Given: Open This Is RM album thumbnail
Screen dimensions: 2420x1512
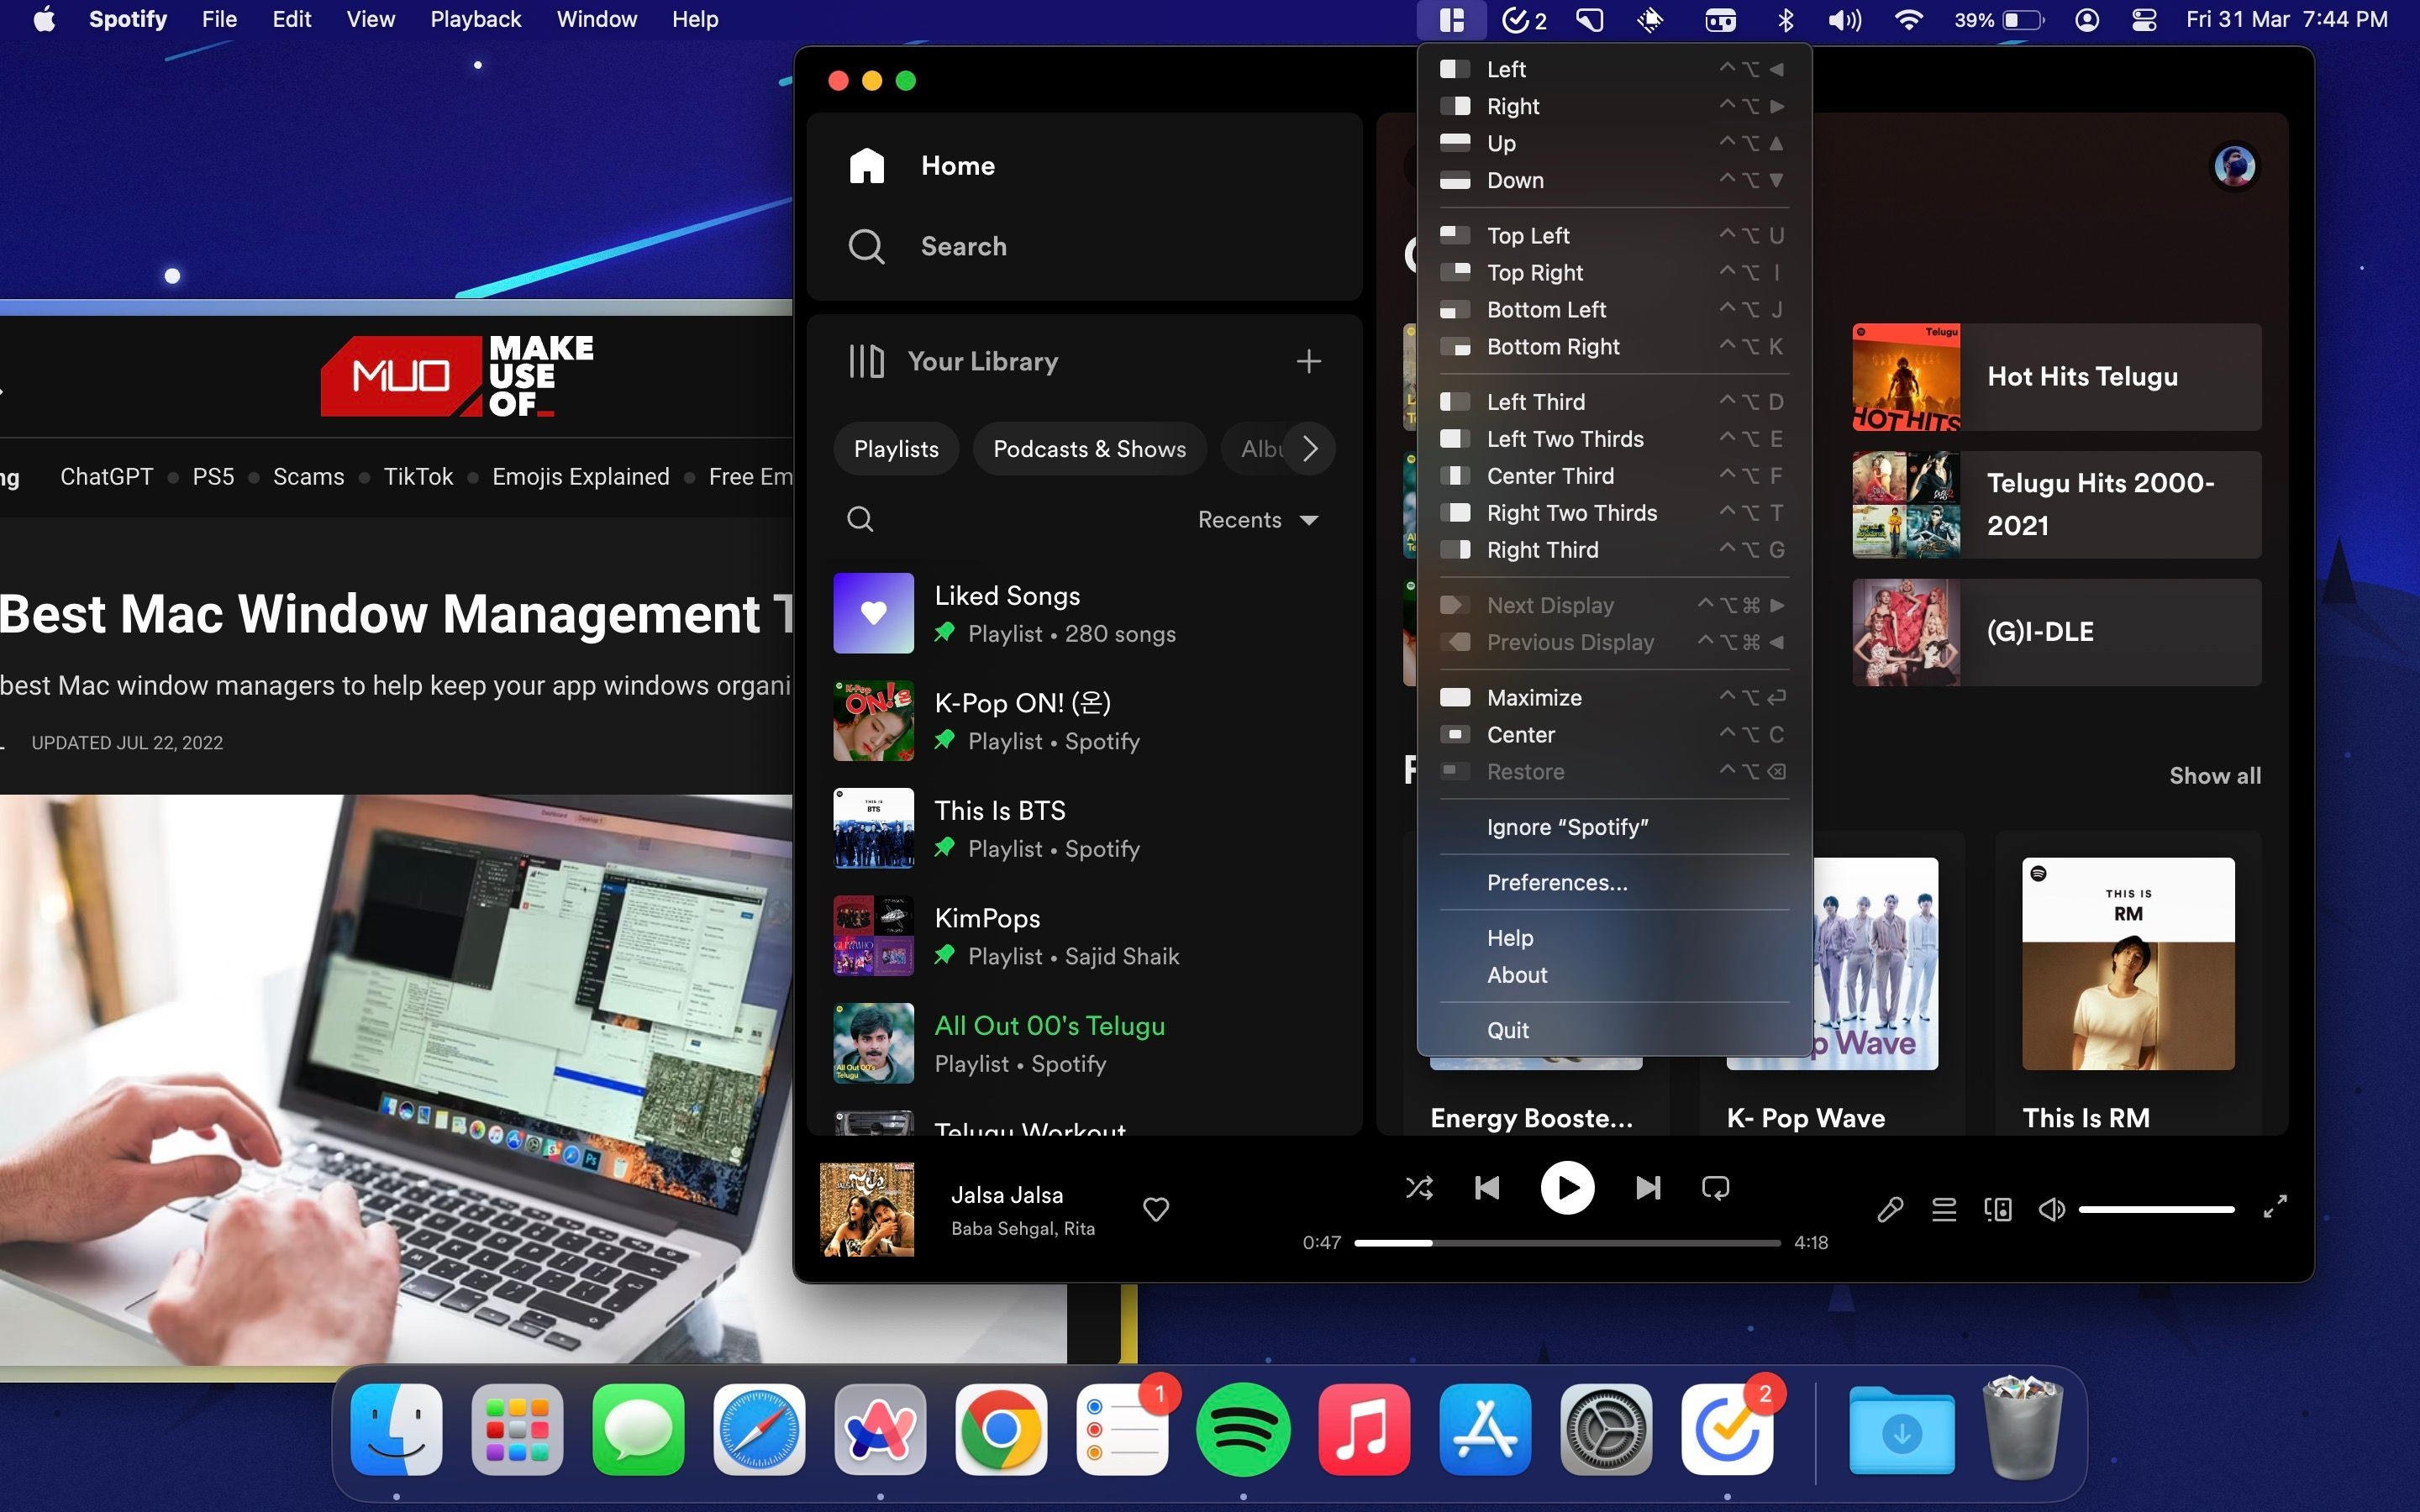Looking at the screenshot, I should click(2128, 964).
